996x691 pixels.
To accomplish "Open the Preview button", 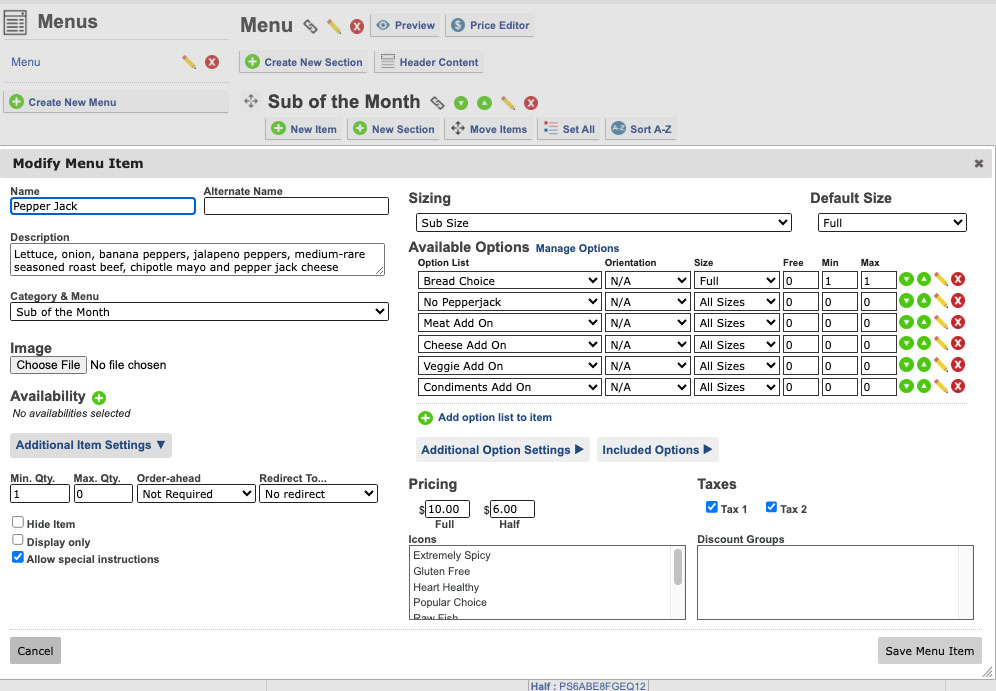I will (x=406, y=25).
